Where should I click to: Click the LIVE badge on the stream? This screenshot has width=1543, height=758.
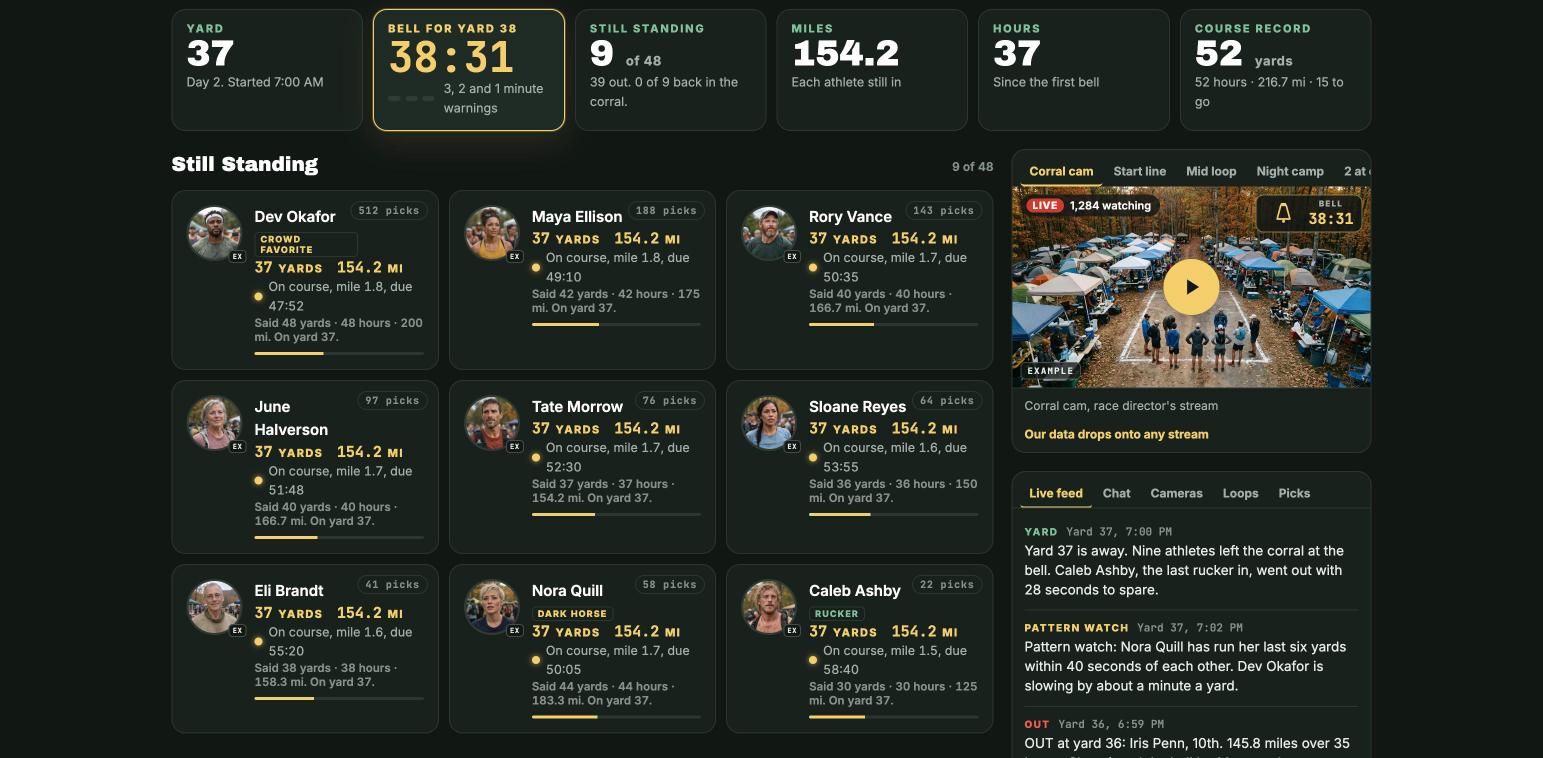(1044, 205)
